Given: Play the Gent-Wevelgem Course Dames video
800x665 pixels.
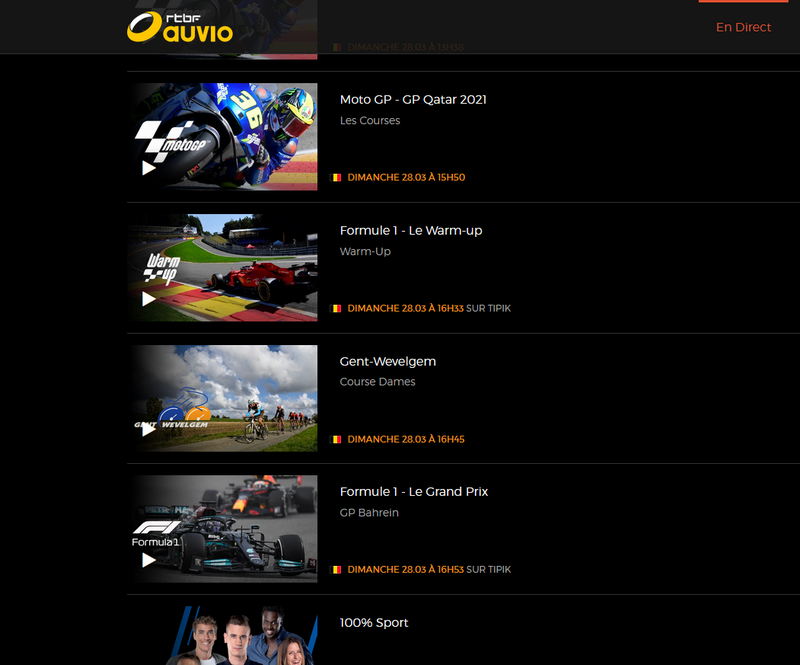Looking at the screenshot, I should pyautogui.click(x=148, y=429).
